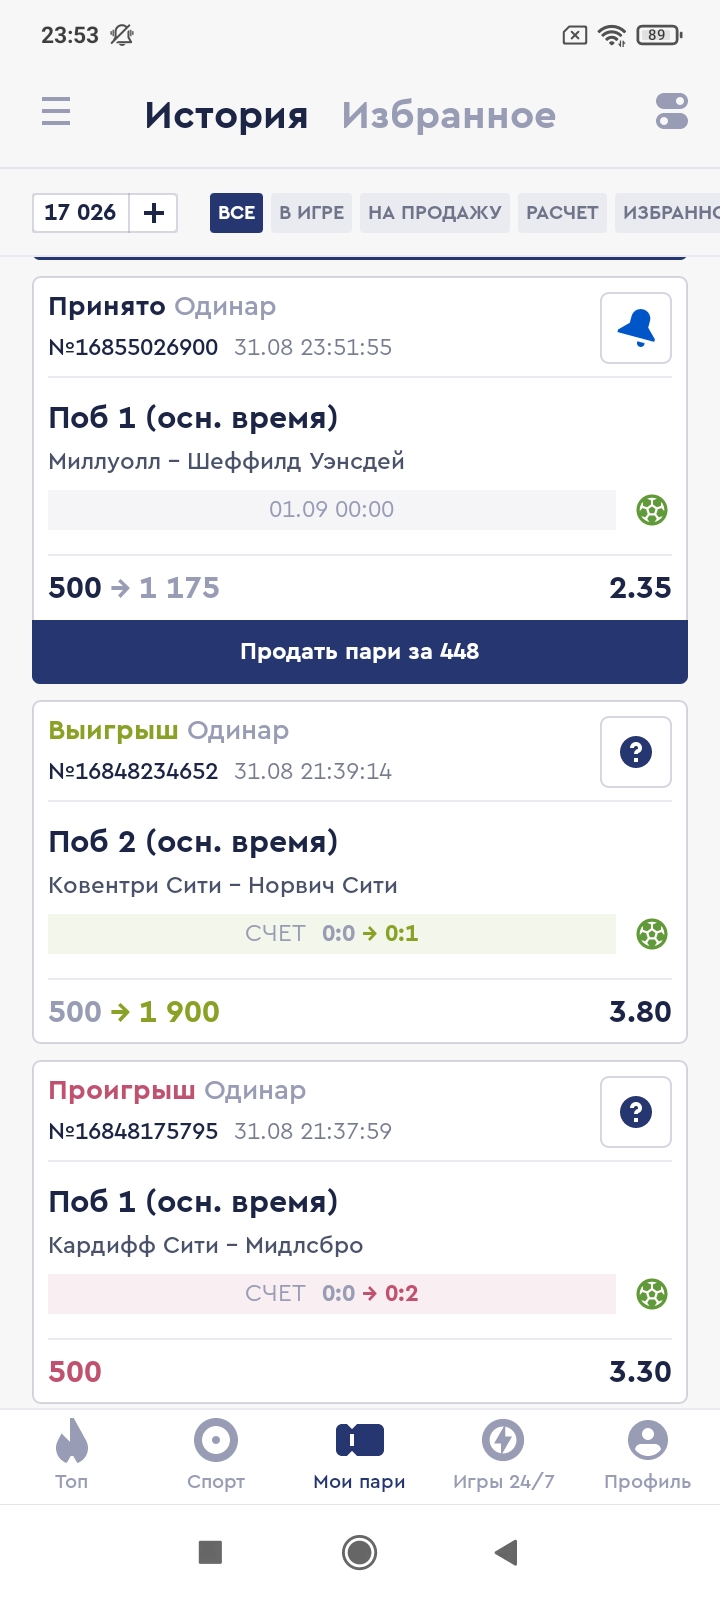The height and width of the screenshot is (1600, 720).
Task: Tap the 17 026 balance field
Action: click(x=81, y=213)
